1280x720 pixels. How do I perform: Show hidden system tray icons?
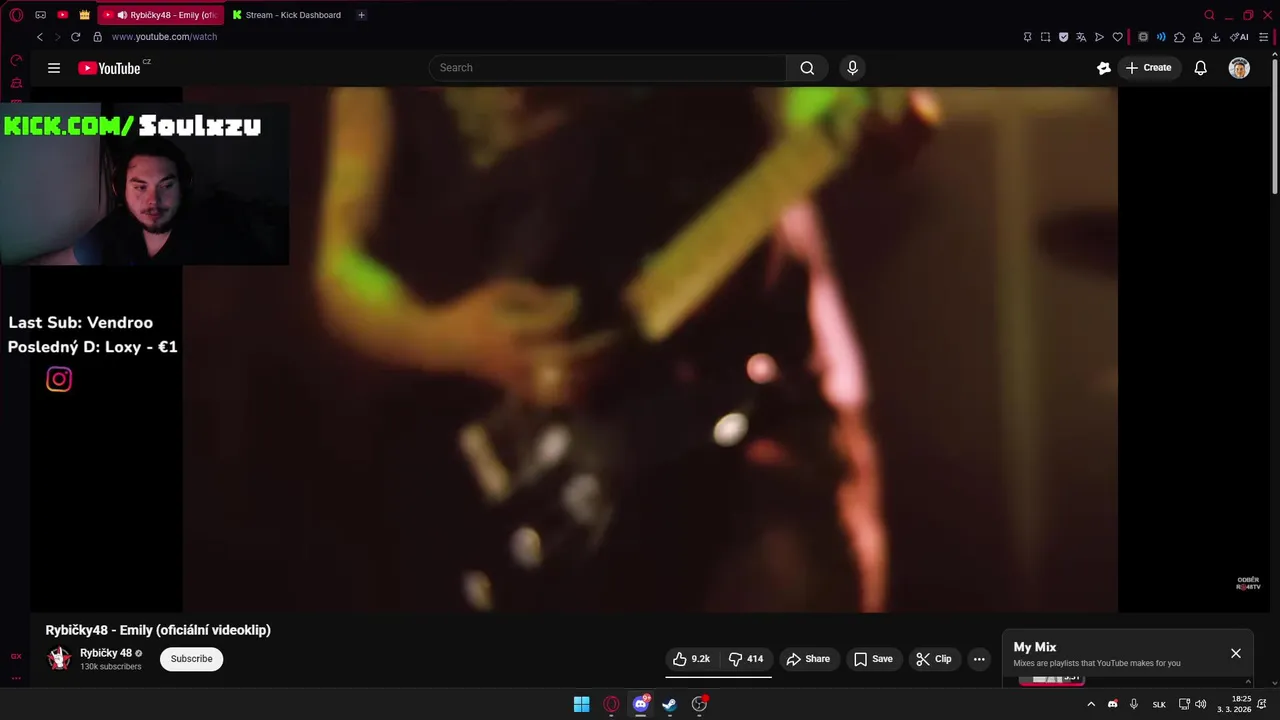point(1091,704)
